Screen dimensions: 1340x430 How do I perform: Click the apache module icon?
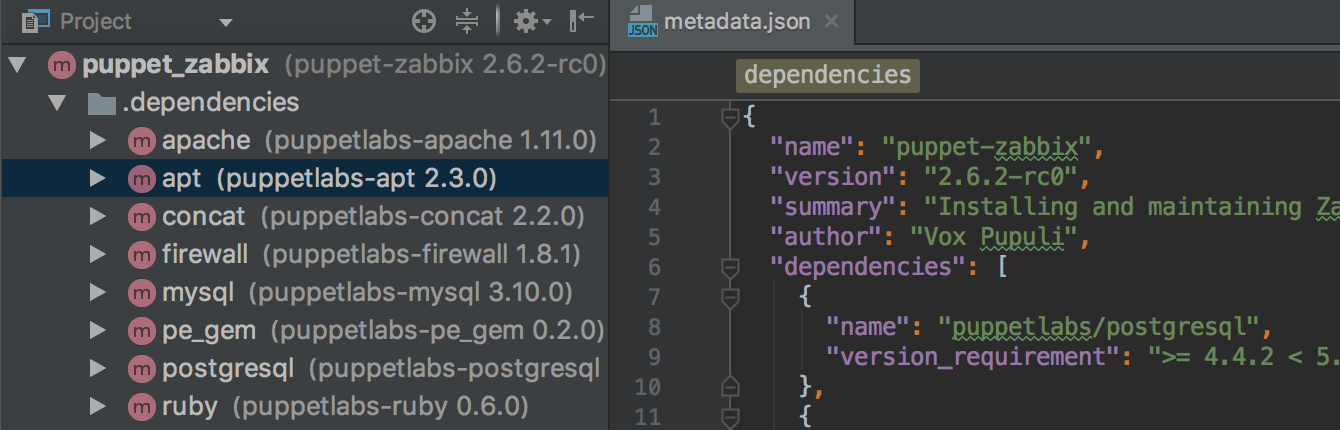click(142, 140)
